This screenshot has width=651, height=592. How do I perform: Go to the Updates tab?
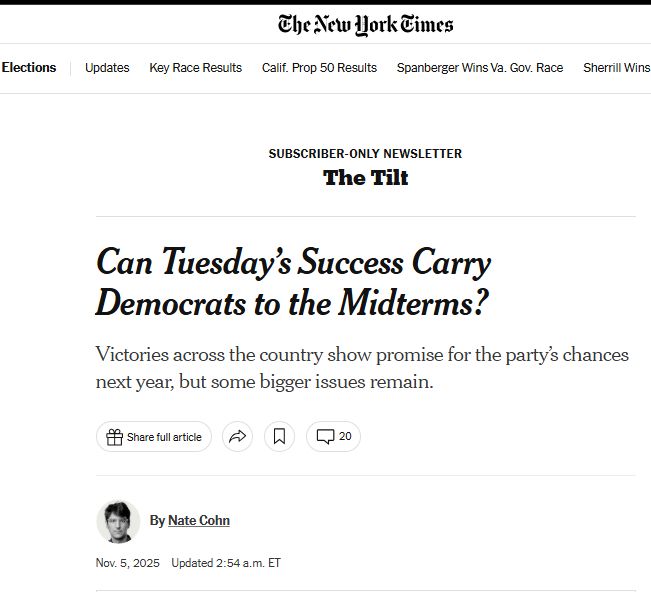(x=107, y=68)
